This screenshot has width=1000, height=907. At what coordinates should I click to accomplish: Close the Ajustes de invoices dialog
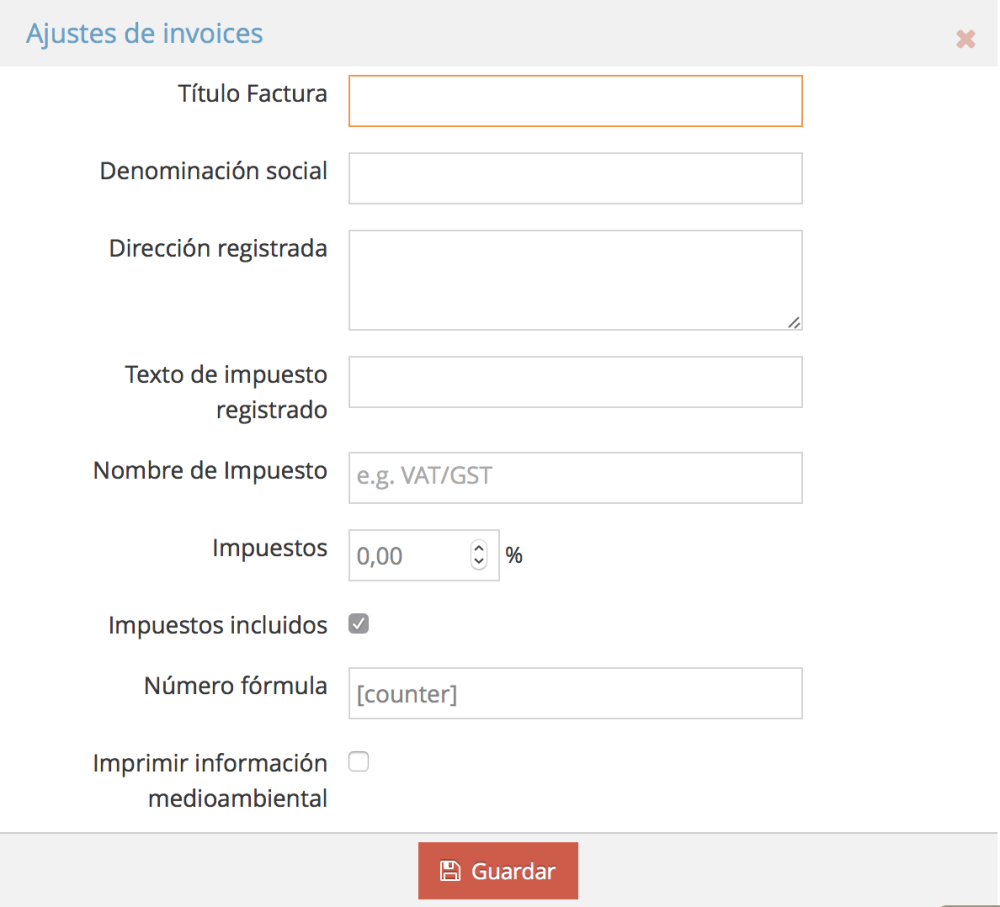(965, 39)
